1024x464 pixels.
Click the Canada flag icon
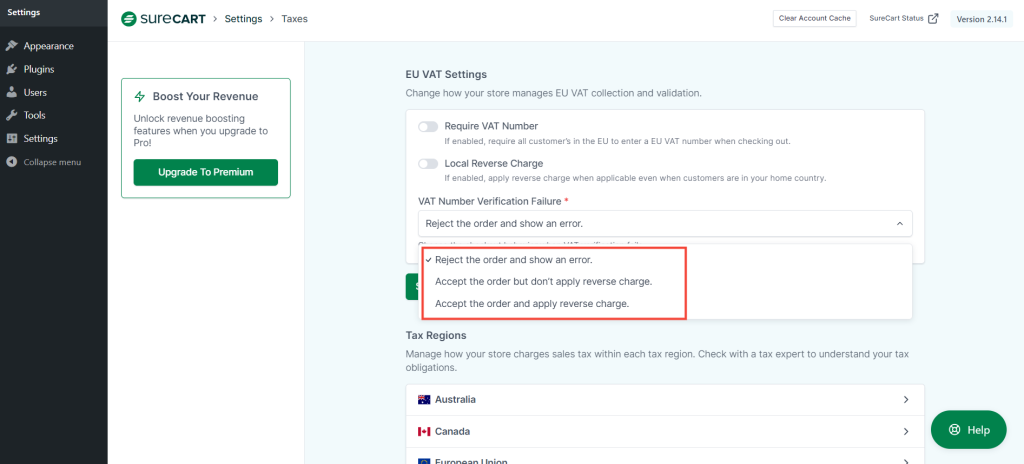click(x=424, y=432)
